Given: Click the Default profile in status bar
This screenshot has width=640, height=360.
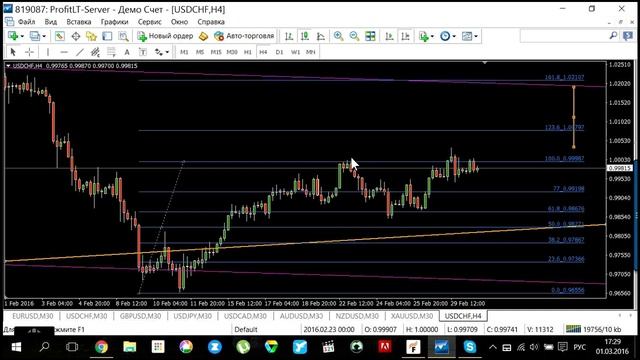Looking at the screenshot, I should point(246,329).
